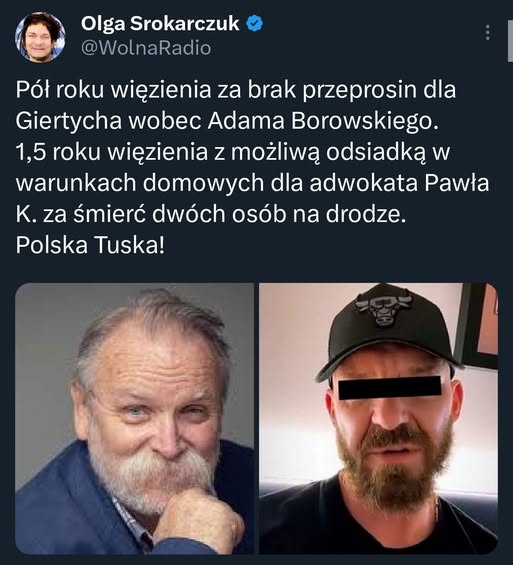The height and width of the screenshot is (565, 513).
Task: Open Olga Srokarczuk's profile avatar
Action: click(40, 37)
